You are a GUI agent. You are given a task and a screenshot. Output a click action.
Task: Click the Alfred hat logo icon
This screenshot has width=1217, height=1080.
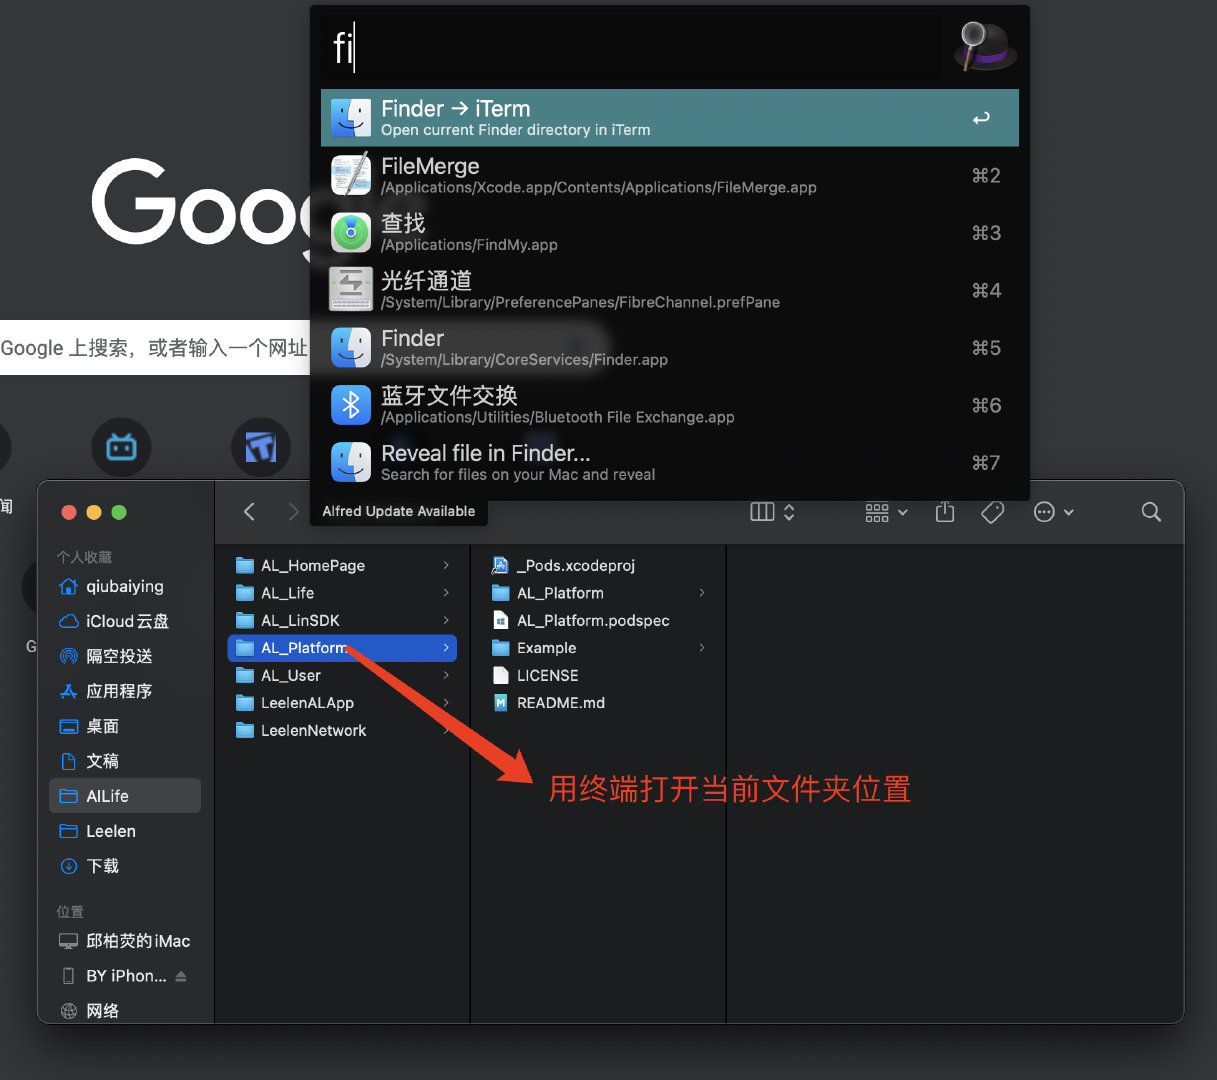tap(985, 46)
